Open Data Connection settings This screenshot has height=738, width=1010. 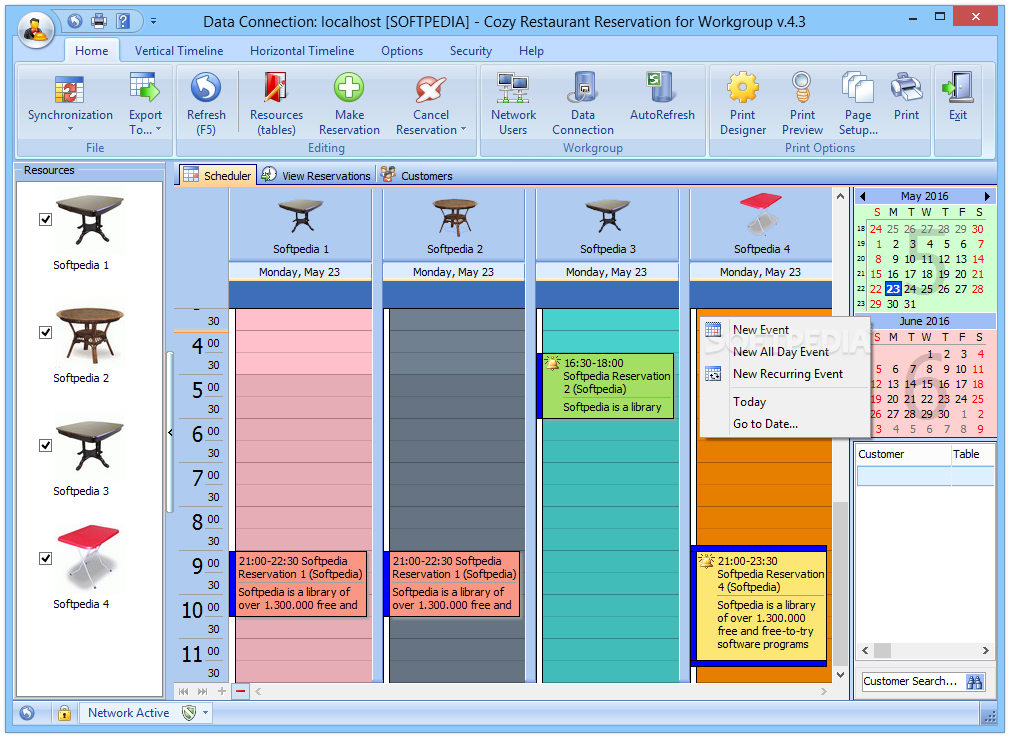[583, 104]
